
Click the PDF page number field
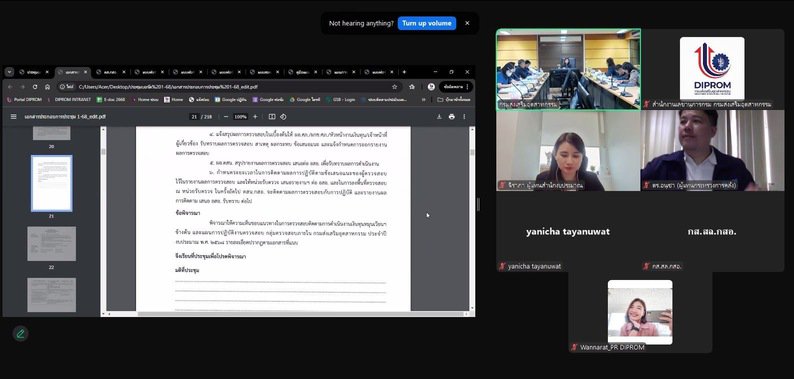click(x=194, y=117)
